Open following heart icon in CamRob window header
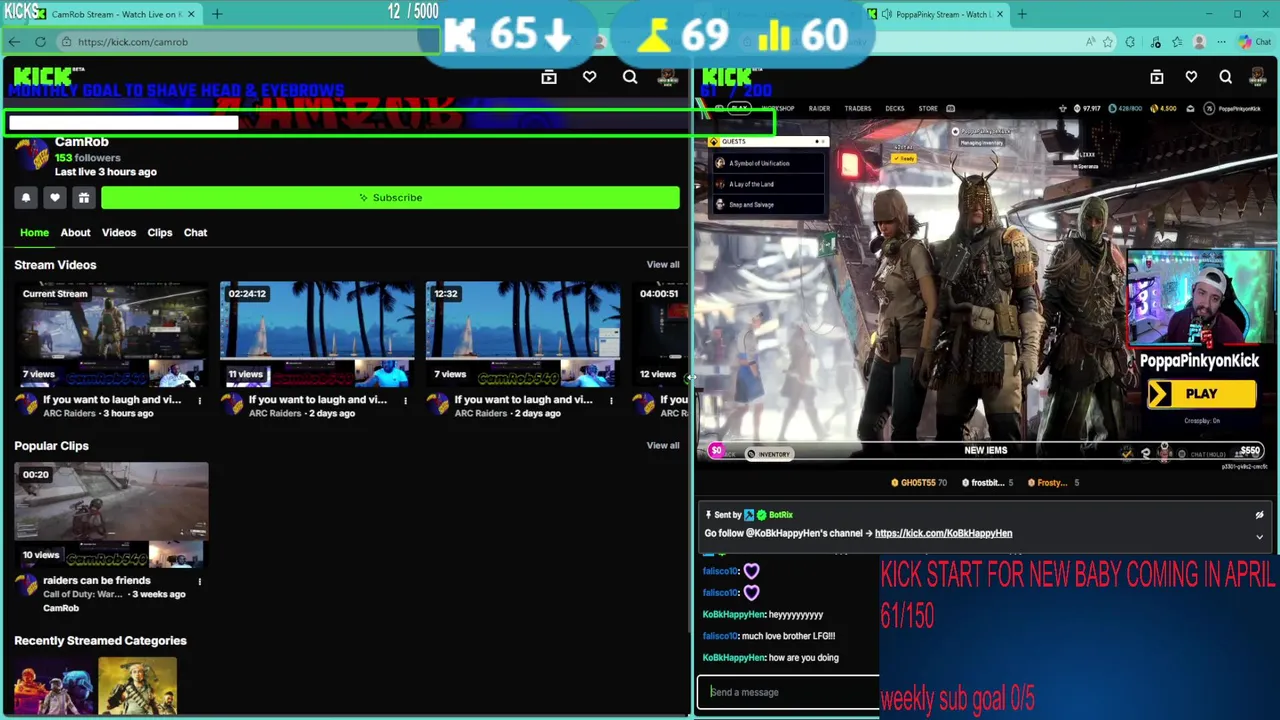1280x720 pixels. click(x=589, y=77)
